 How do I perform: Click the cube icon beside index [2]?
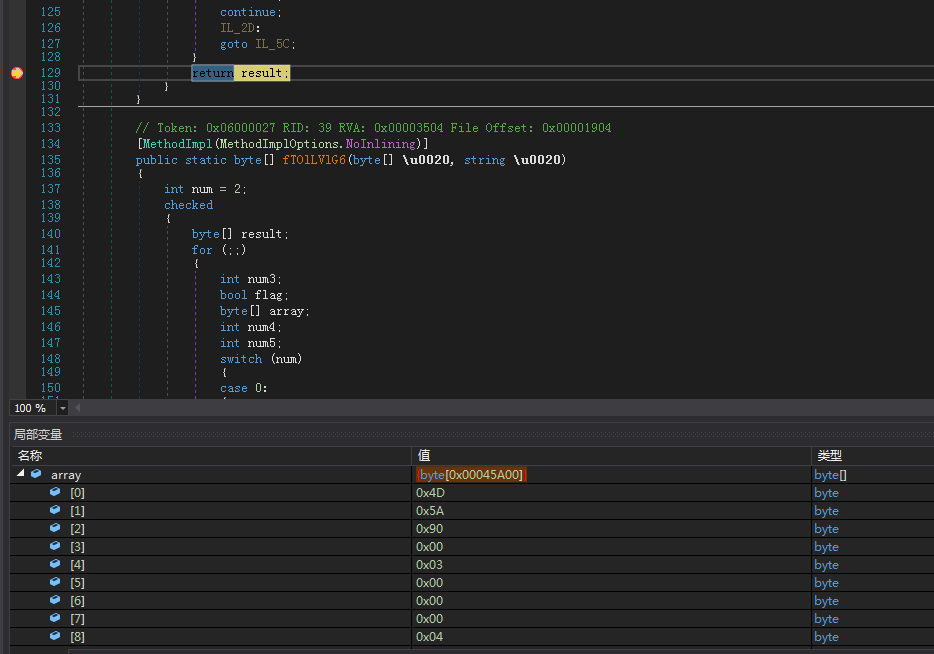click(x=55, y=528)
